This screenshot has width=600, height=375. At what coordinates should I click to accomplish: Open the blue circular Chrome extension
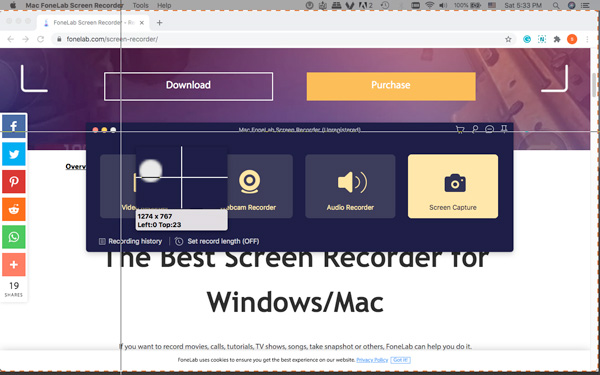coord(527,39)
